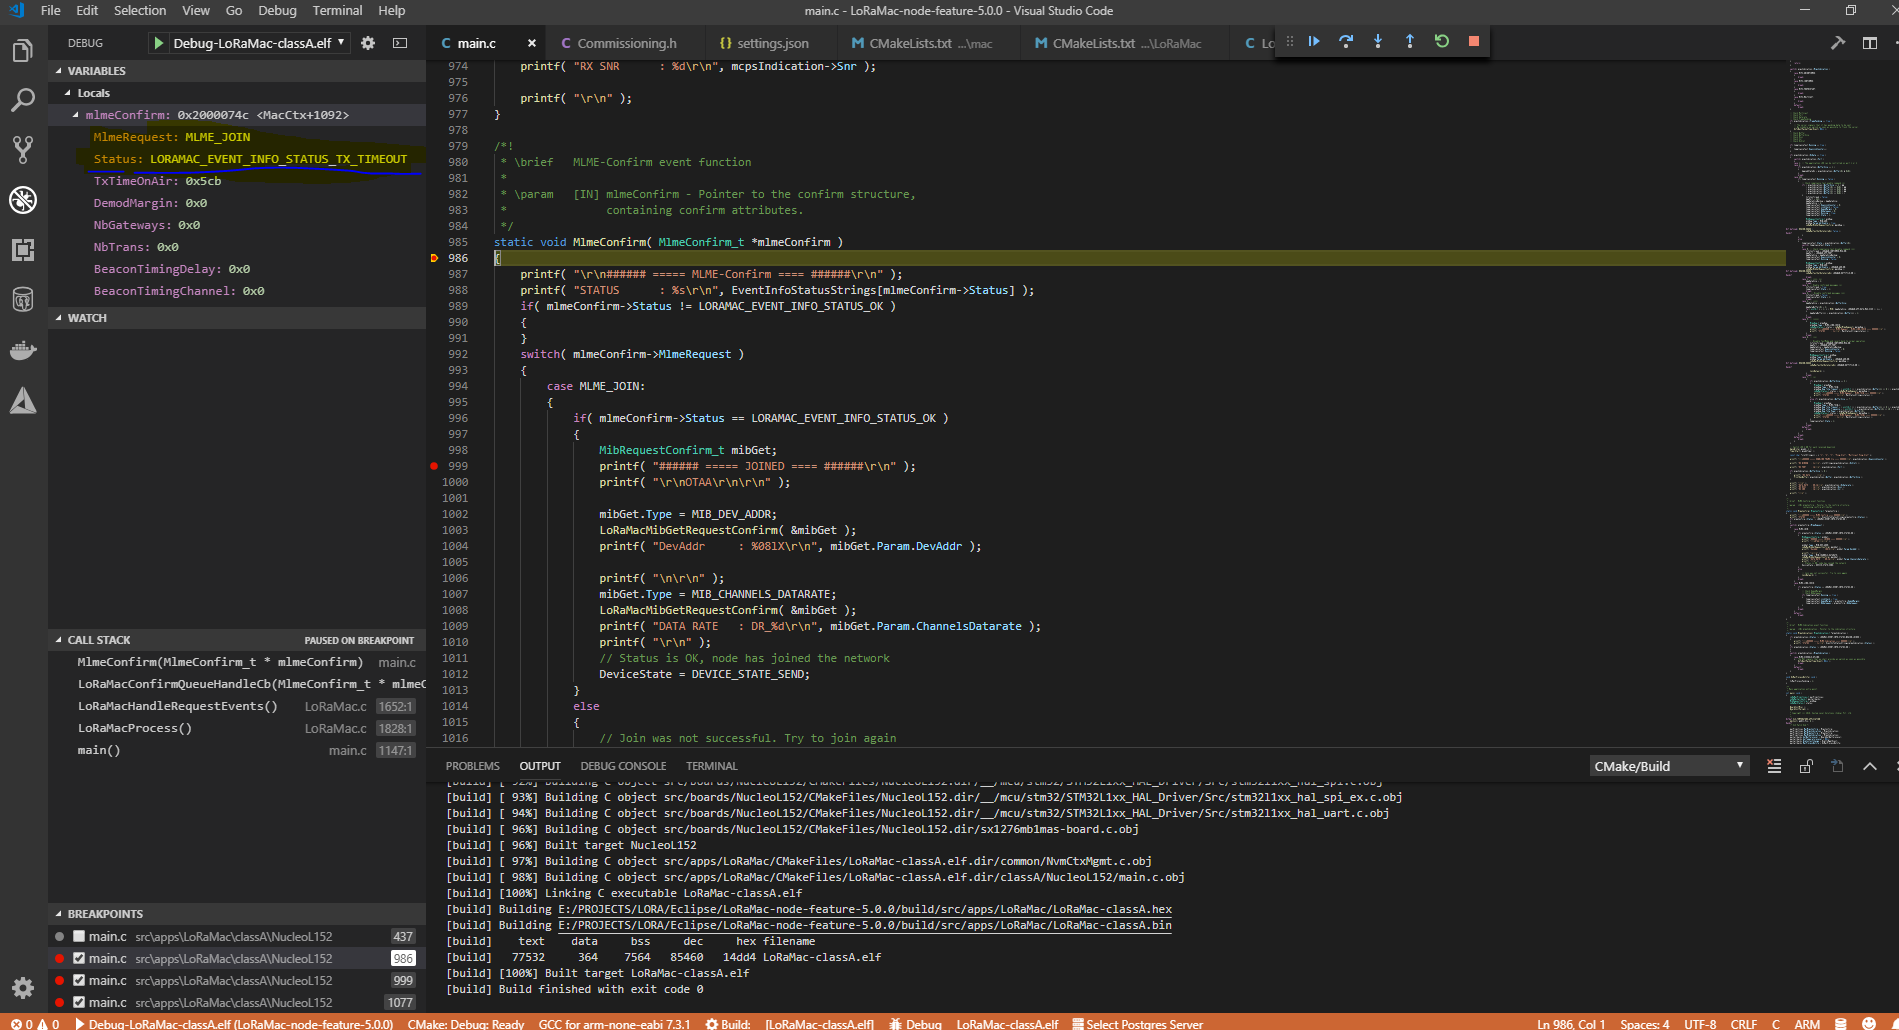1899x1030 pixels.
Task: Open the Search view in the activity bar
Action: (23, 99)
